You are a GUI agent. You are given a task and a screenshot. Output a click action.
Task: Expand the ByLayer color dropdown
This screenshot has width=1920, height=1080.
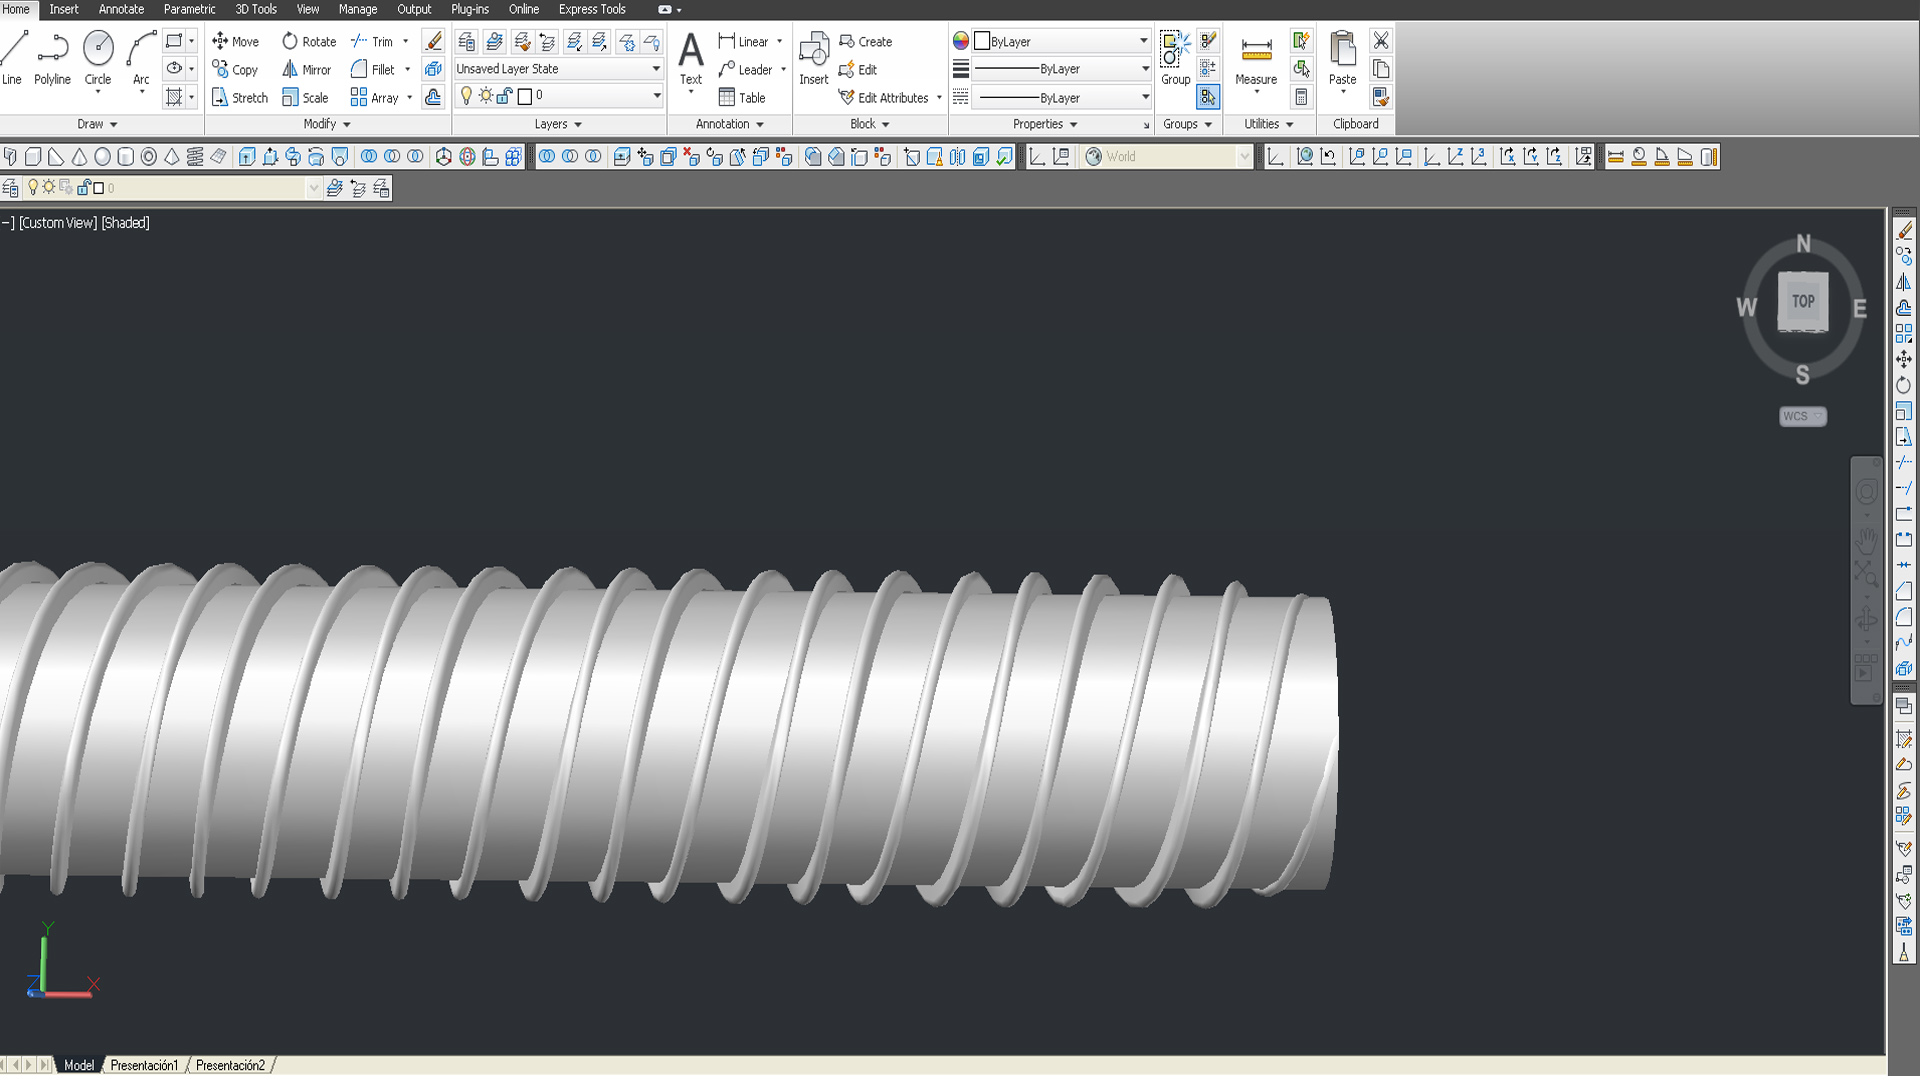tap(1143, 41)
